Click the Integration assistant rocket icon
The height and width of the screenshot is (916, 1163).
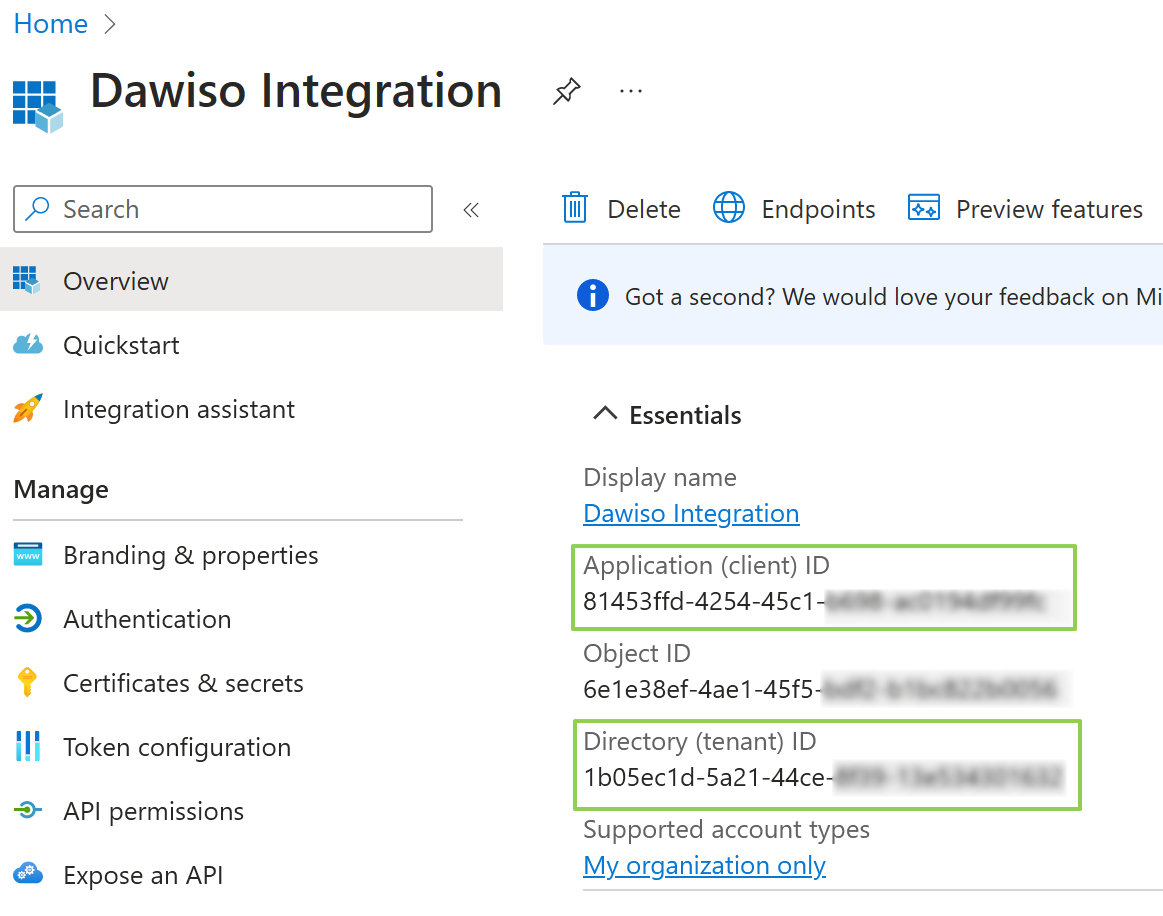pos(27,409)
